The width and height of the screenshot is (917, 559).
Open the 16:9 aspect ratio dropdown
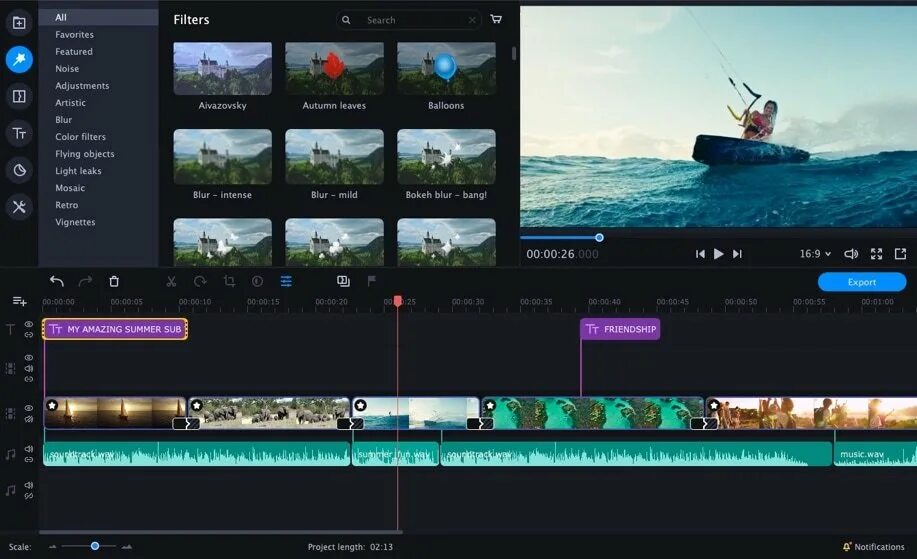coord(815,254)
